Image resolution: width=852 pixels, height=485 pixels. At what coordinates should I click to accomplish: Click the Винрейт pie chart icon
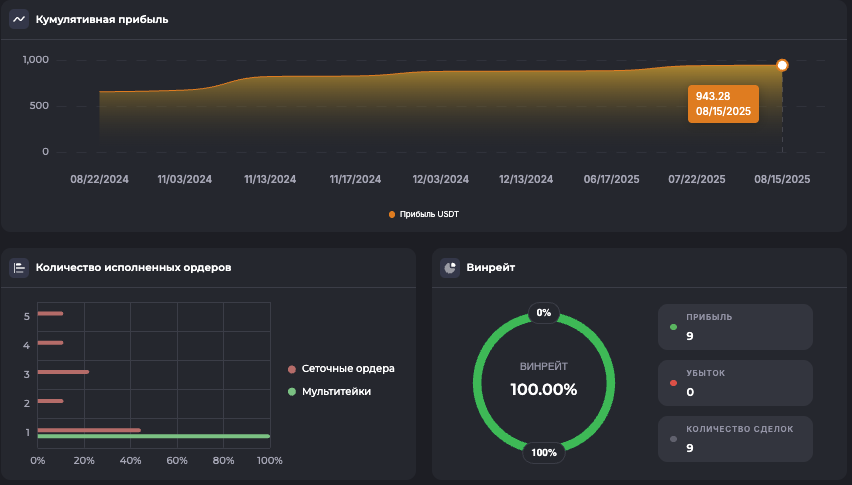(x=450, y=268)
